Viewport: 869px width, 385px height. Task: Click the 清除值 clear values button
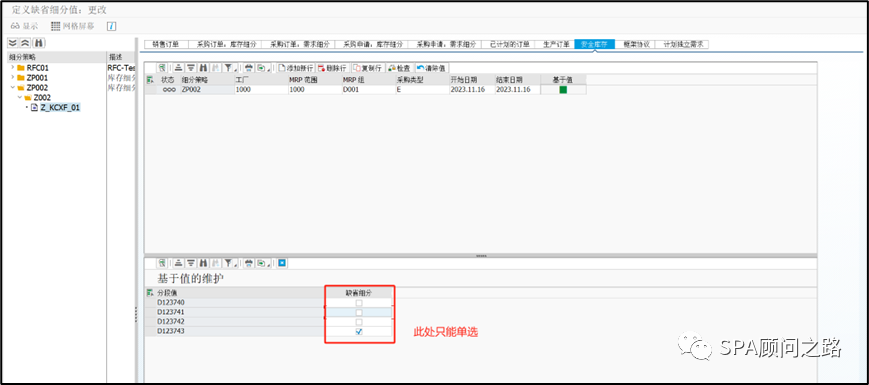coord(431,68)
